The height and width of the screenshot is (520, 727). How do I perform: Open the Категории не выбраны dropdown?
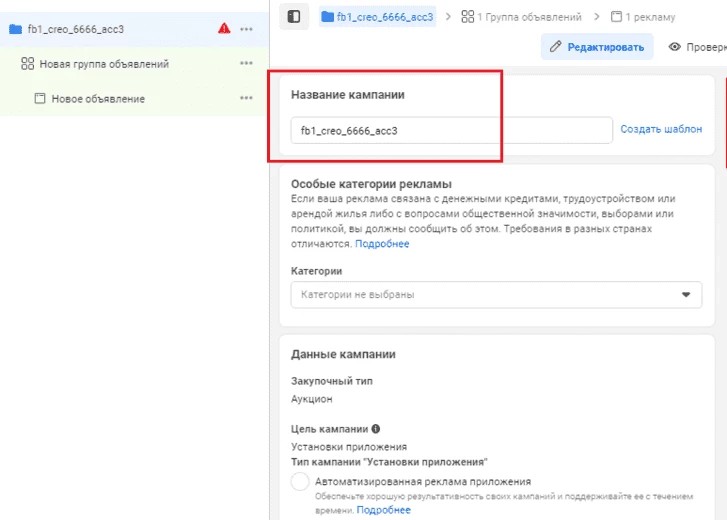click(496, 295)
